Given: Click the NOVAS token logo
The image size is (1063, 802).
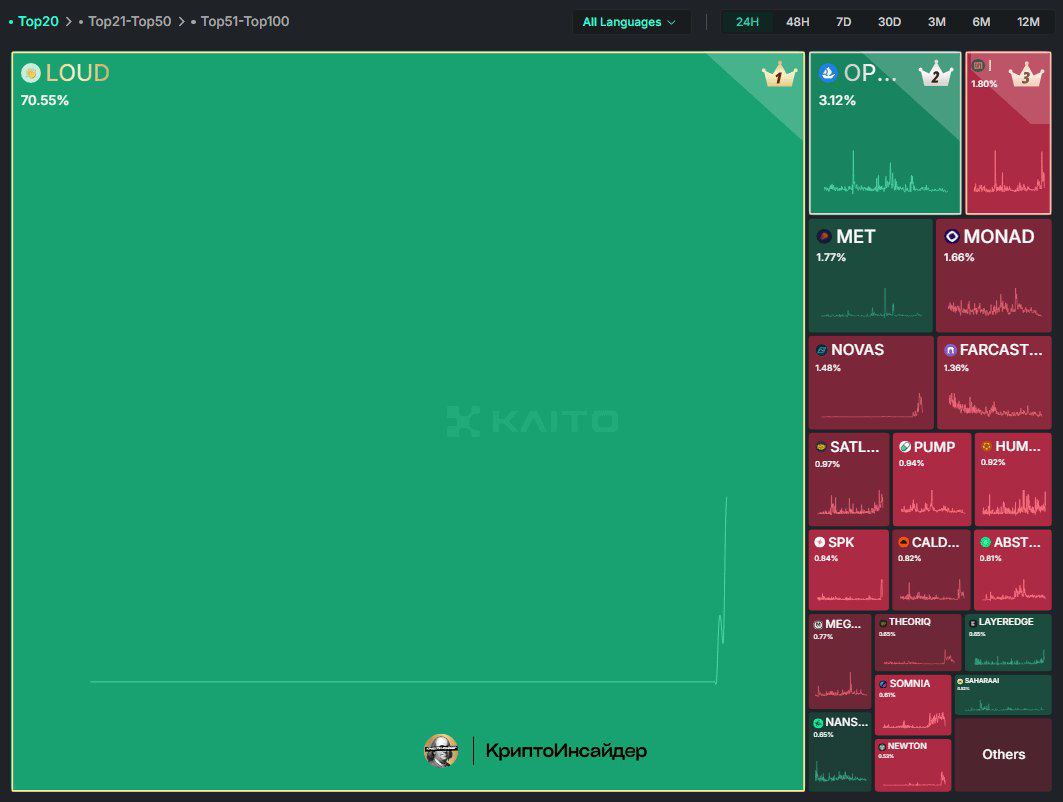Looking at the screenshot, I should [822, 350].
